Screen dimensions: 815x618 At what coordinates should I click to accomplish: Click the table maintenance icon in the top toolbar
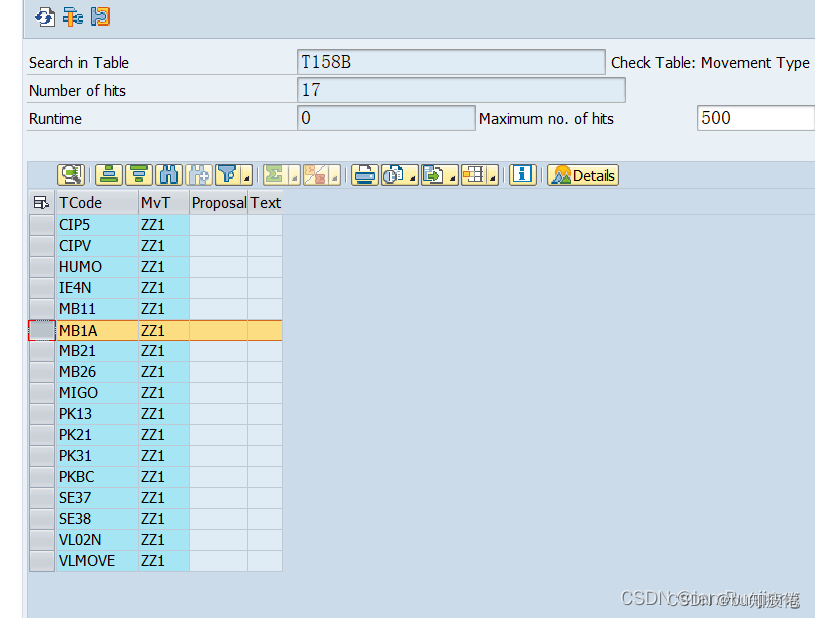(x=70, y=16)
